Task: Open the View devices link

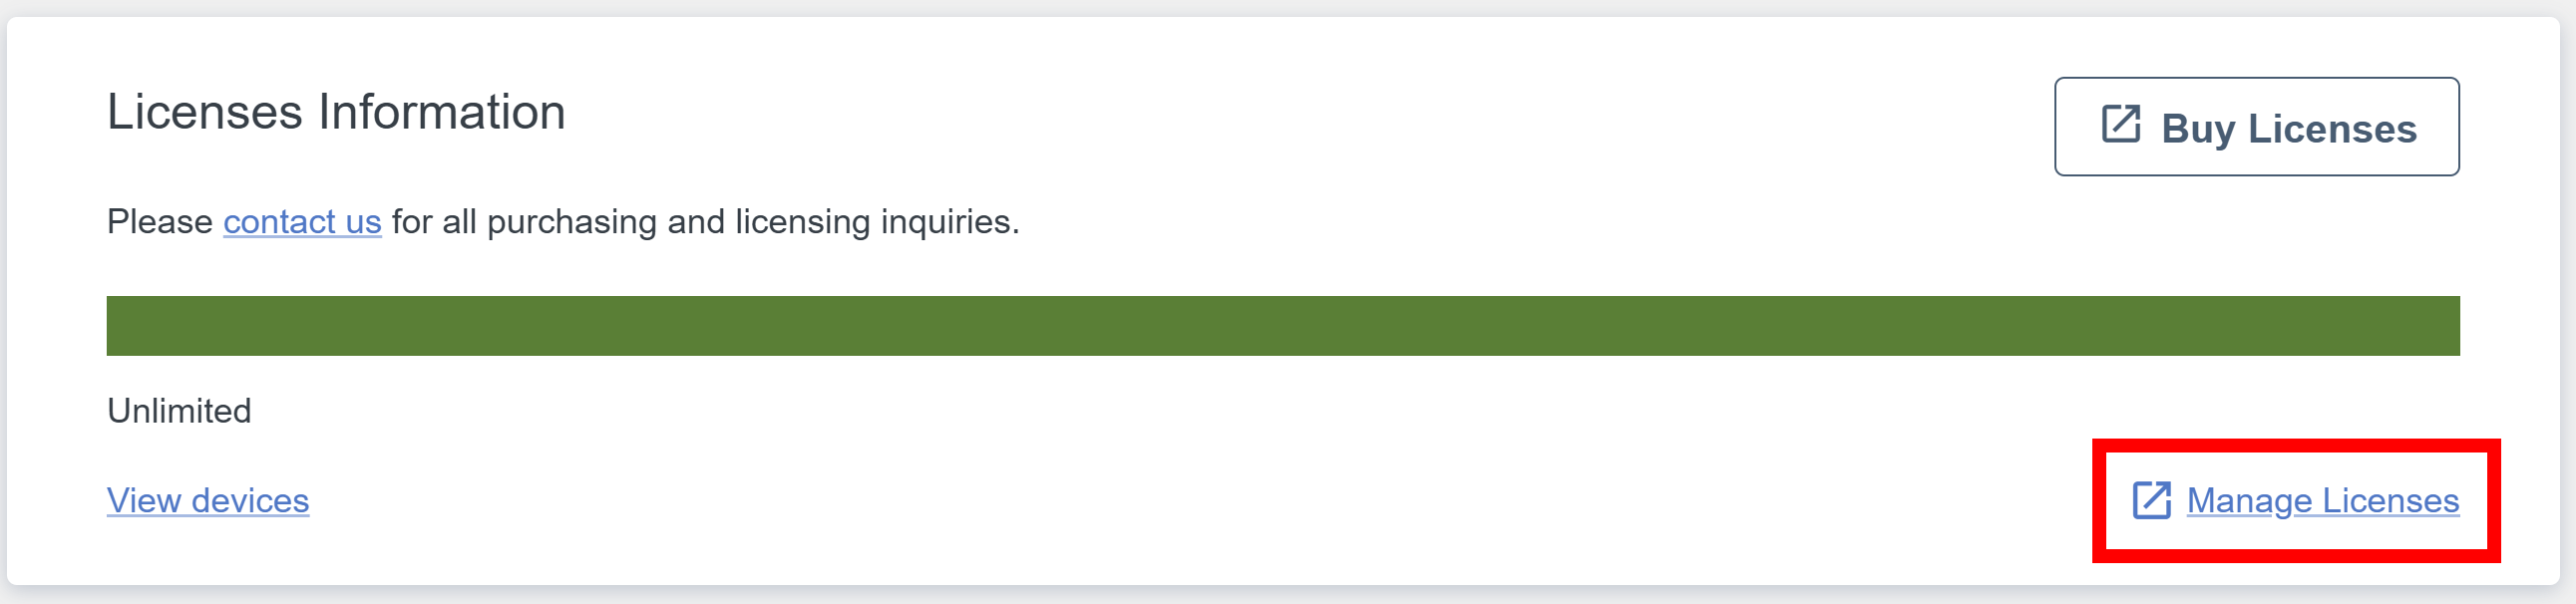Action: coord(208,500)
